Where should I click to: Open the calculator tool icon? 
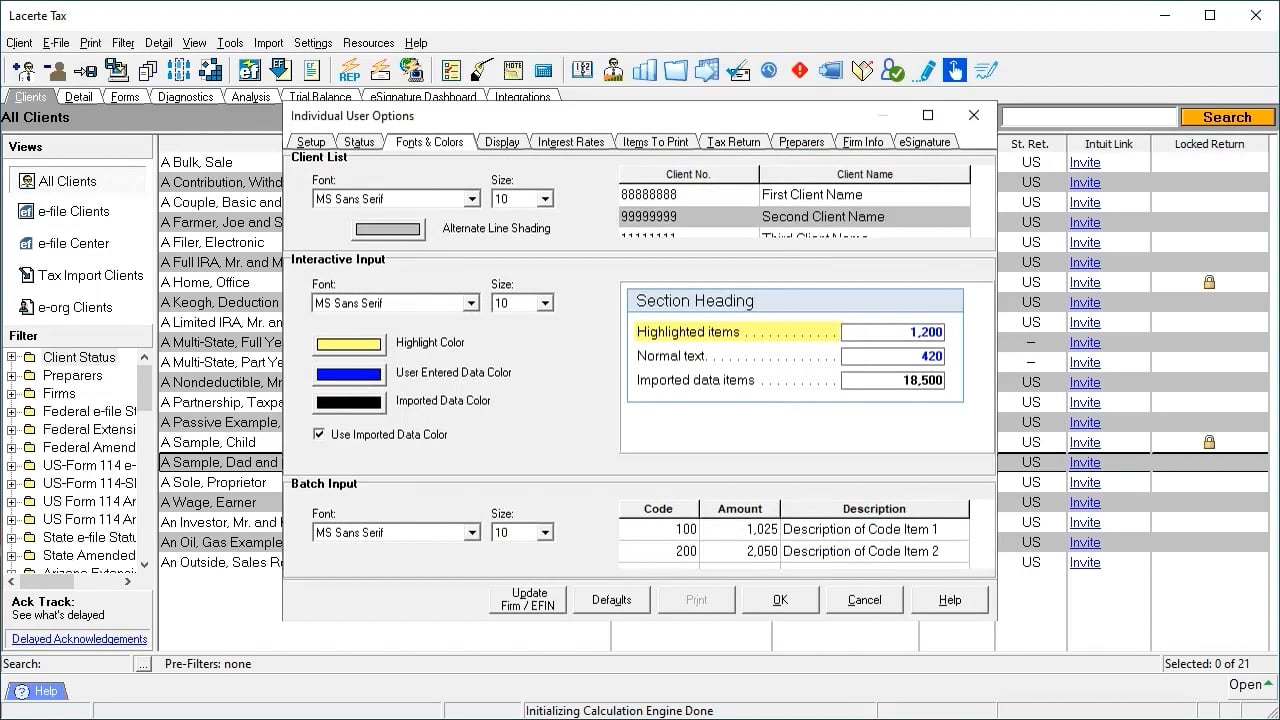tap(543, 70)
